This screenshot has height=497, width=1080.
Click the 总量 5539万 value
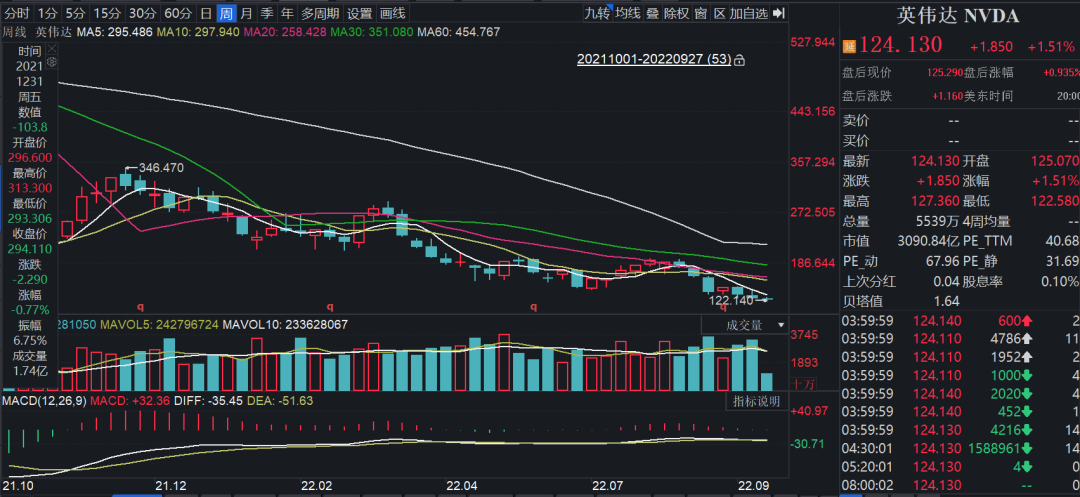tap(938, 222)
